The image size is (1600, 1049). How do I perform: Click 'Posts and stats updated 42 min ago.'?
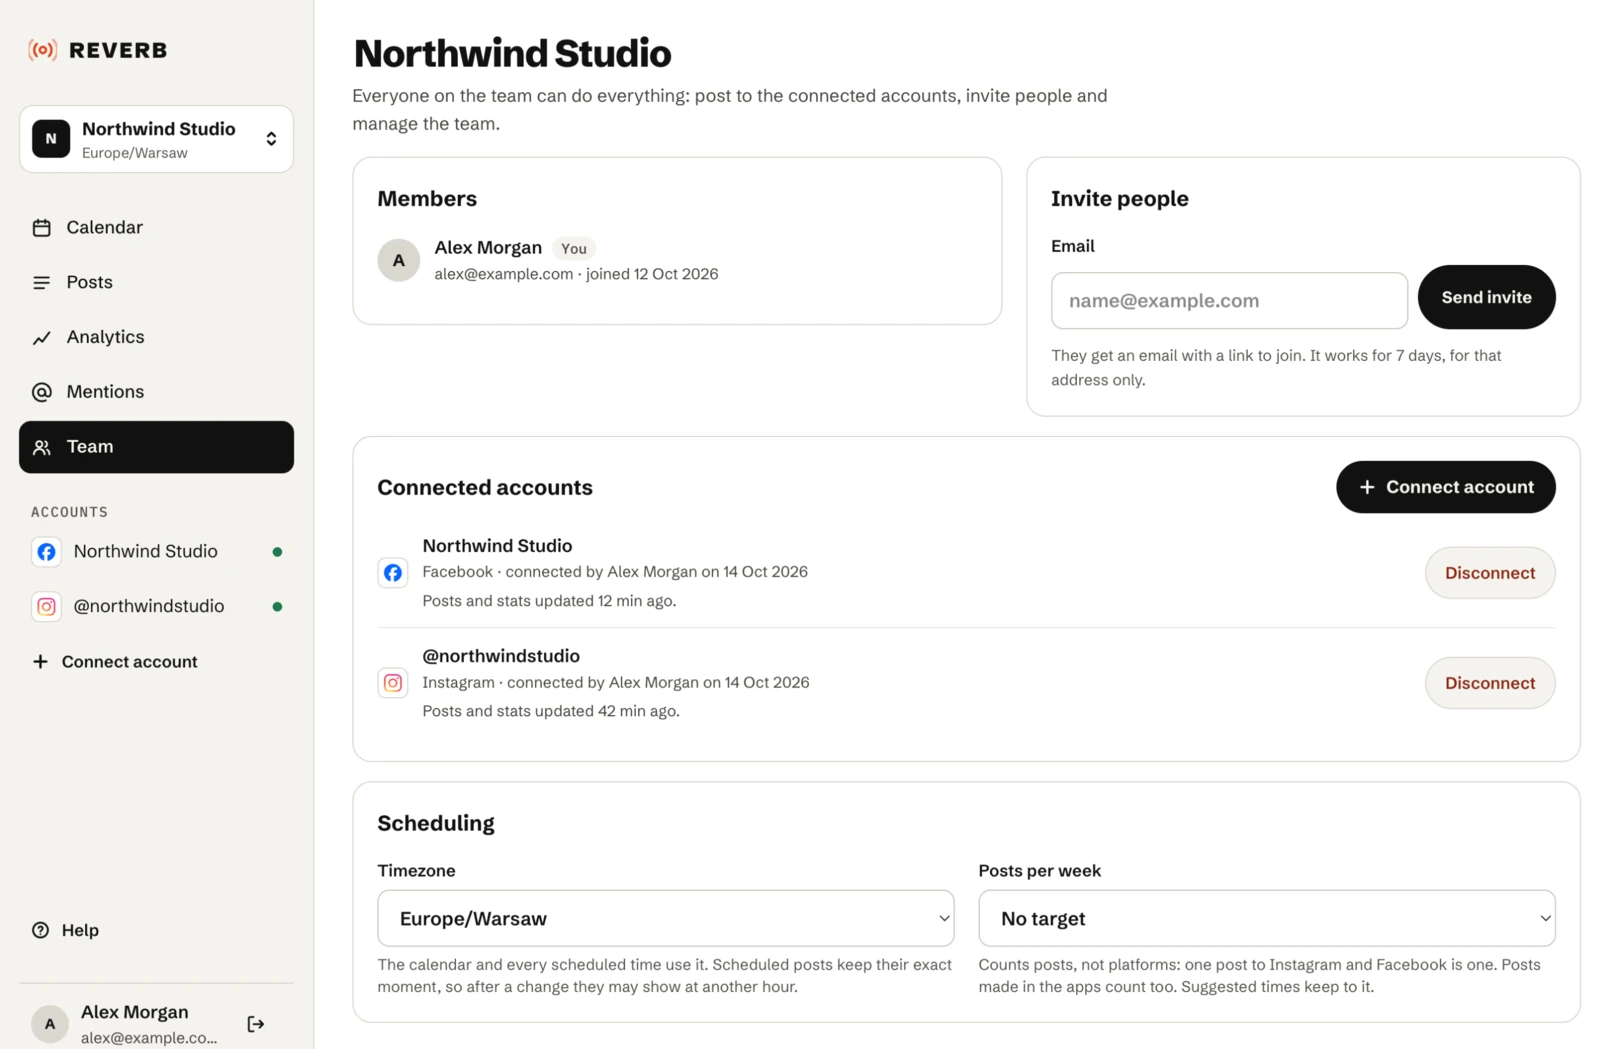551,711
